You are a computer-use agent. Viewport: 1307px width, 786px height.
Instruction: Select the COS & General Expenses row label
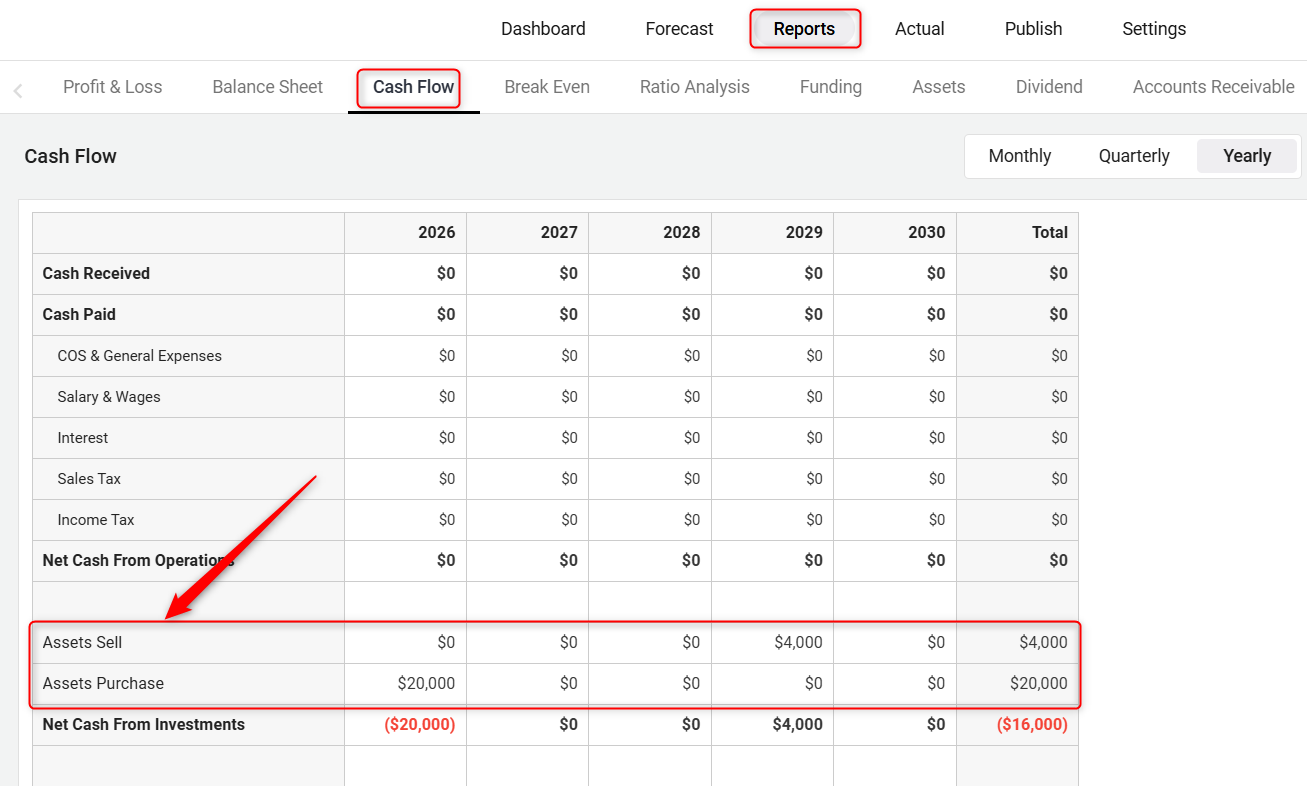pyautogui.click(x=139, y=355)
